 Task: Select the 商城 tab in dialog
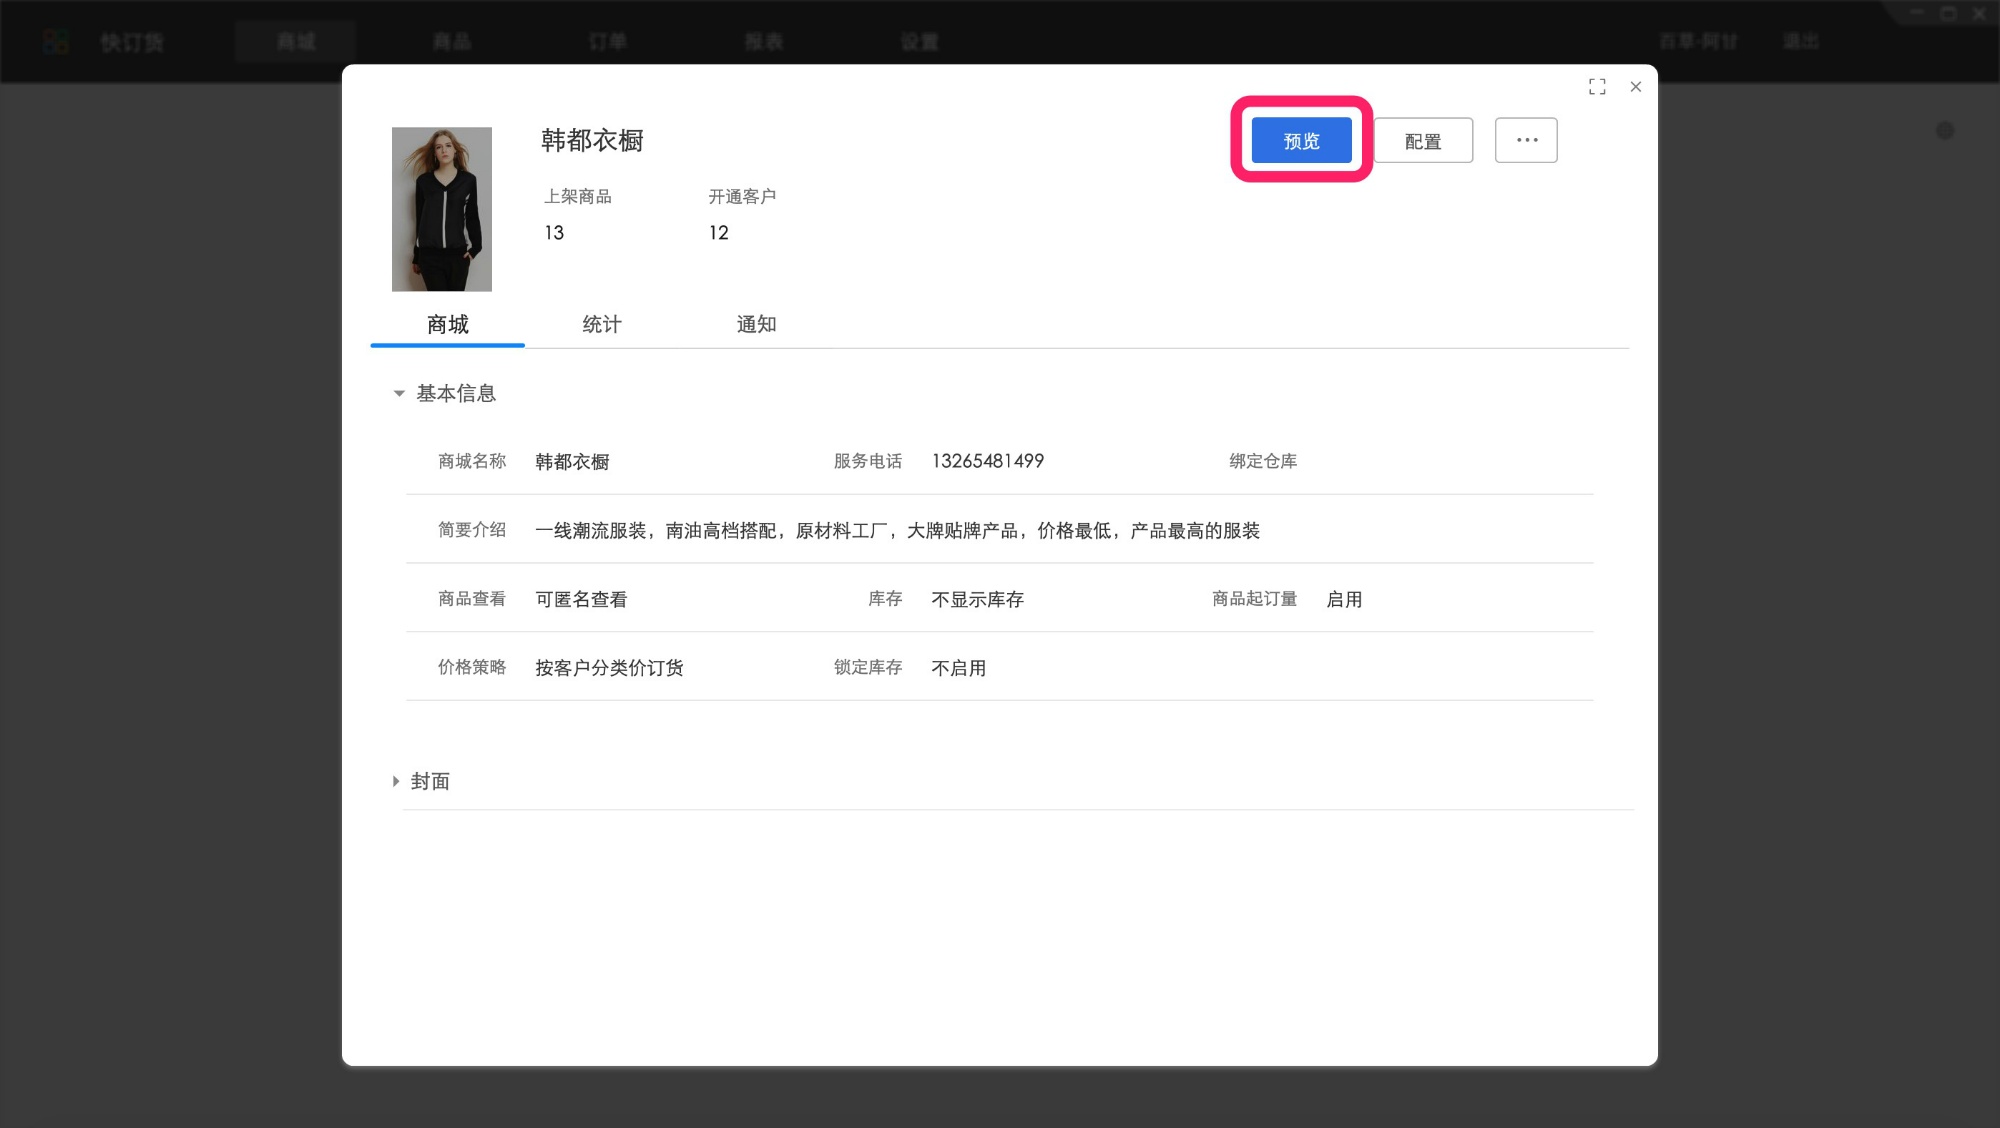[447, 324]
